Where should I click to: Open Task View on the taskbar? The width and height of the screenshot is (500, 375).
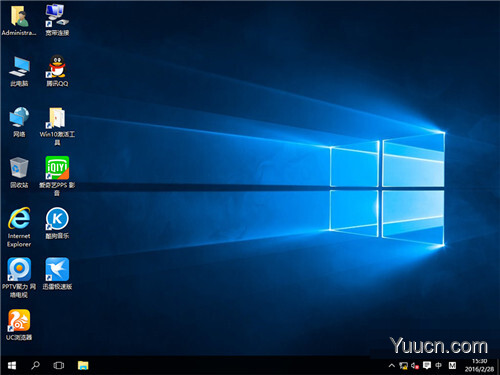coord(59,366)
